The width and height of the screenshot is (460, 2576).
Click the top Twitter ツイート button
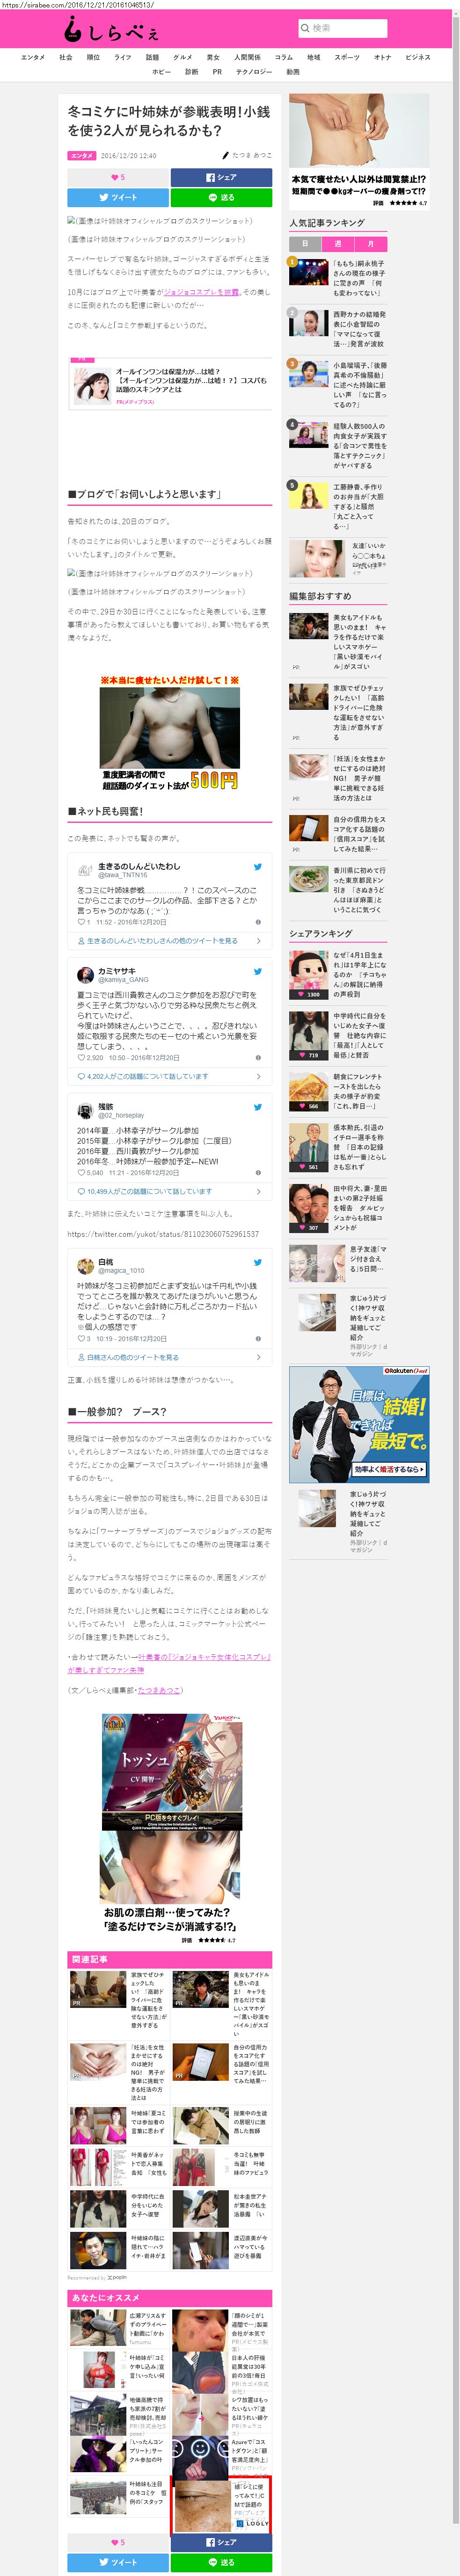click(117, 197)
